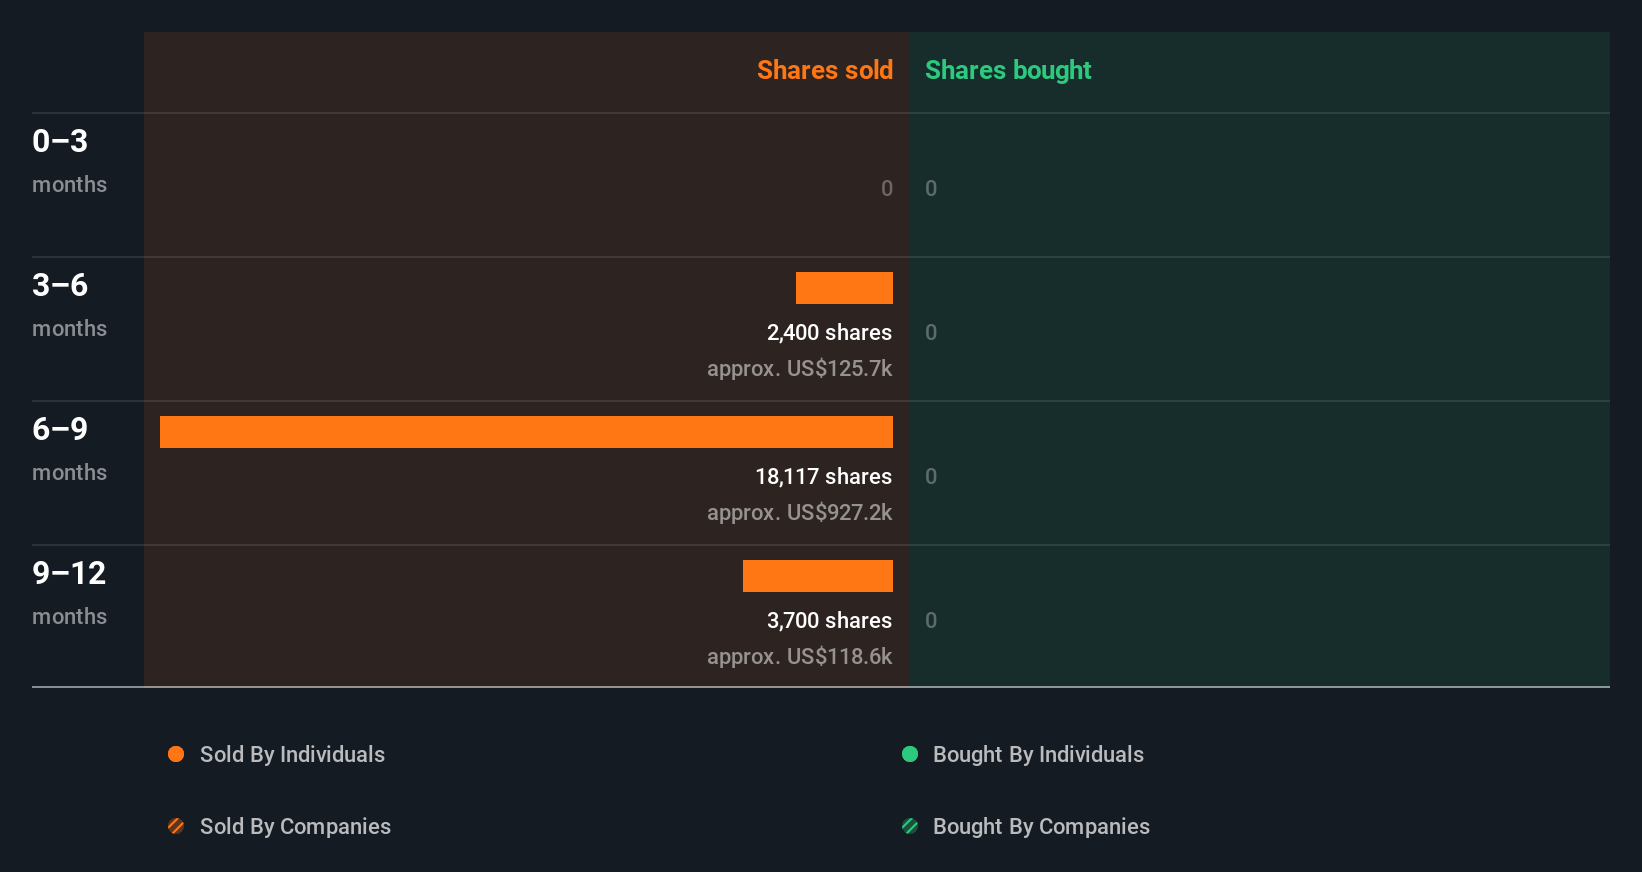Click the 6–9 months row label
This screenshot has width=1642, height=872.
[x=69, y=449]
